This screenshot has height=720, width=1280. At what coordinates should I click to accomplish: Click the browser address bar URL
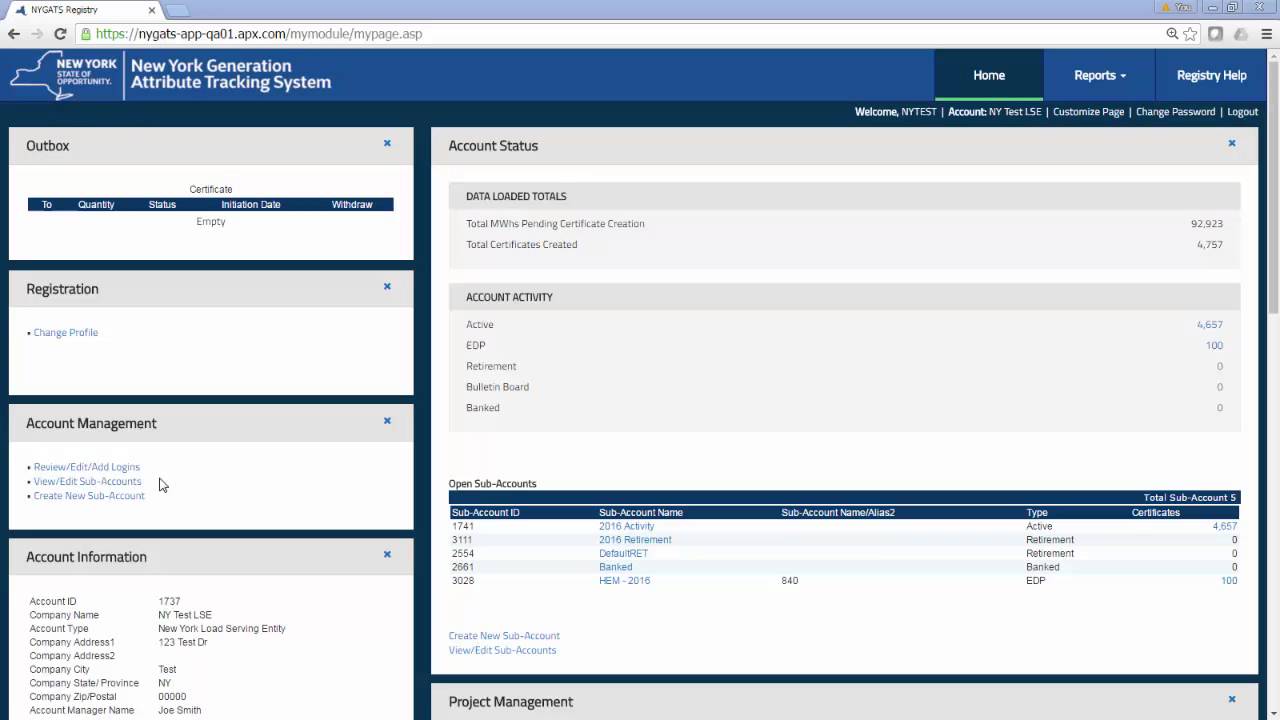[259, 34]
